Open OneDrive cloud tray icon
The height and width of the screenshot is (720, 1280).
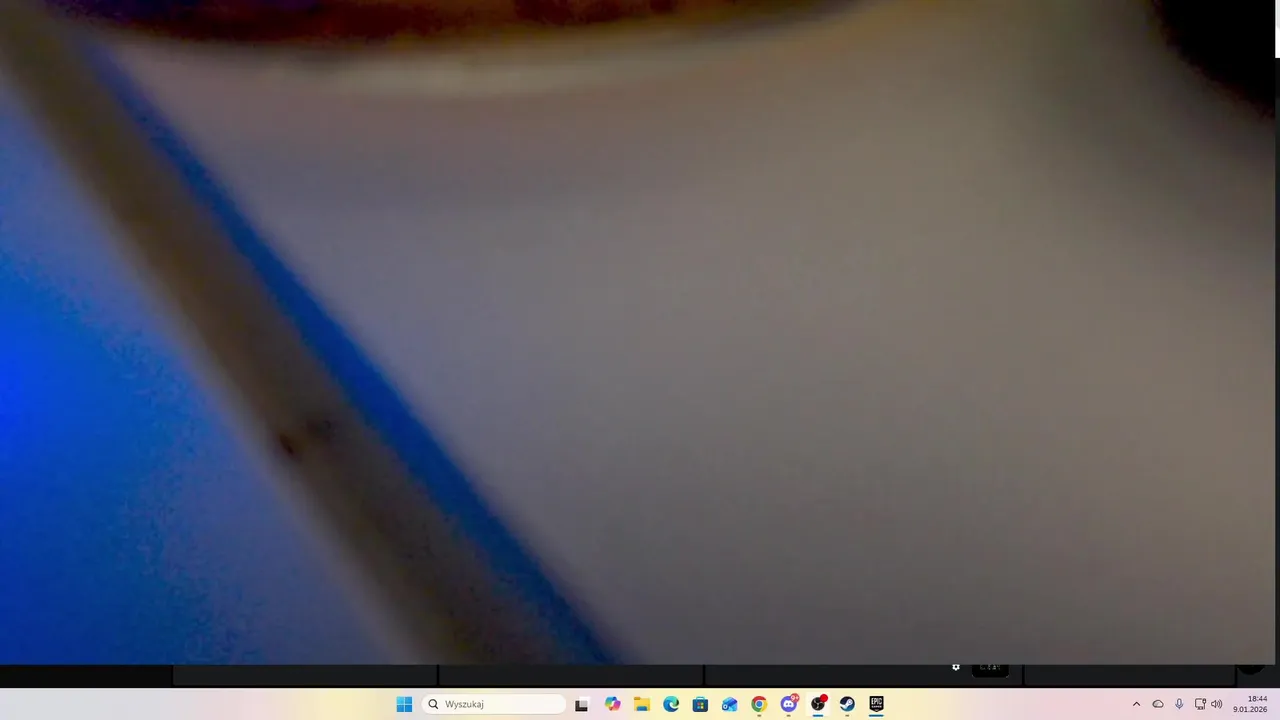[x=1158, y=704]
